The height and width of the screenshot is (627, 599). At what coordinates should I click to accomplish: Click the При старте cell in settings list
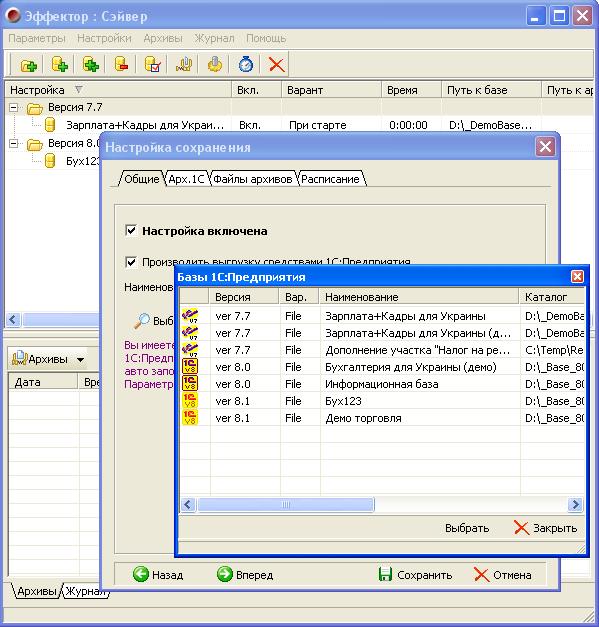click(317, 125)
